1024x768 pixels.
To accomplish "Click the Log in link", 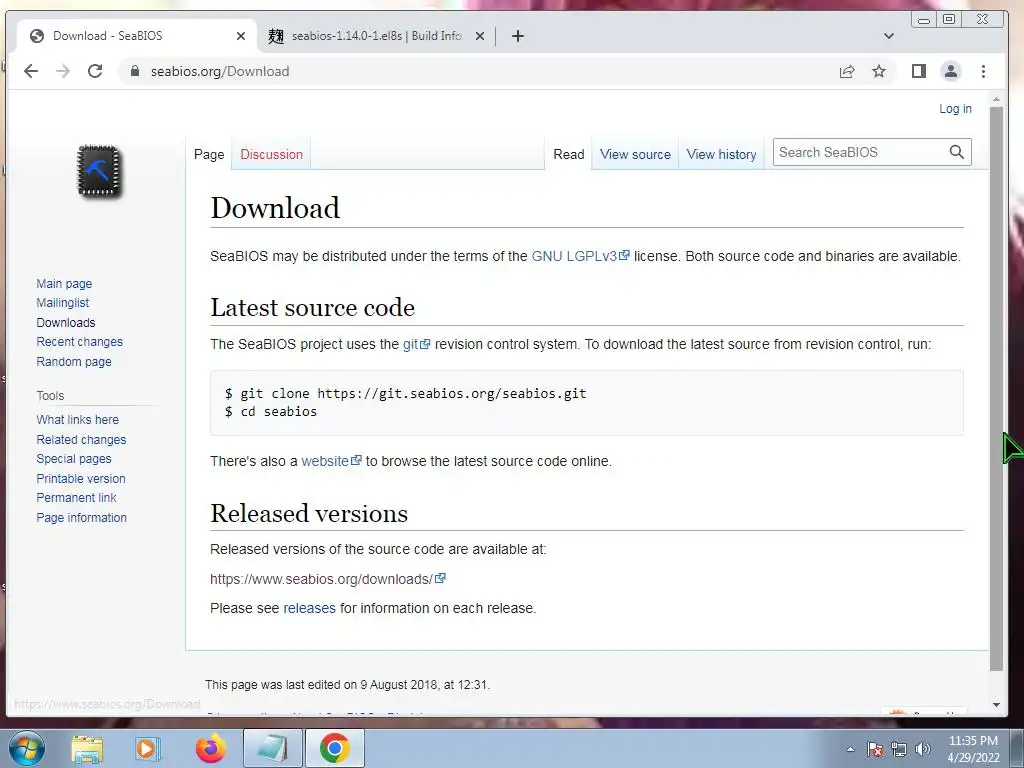I will (955, 109).
